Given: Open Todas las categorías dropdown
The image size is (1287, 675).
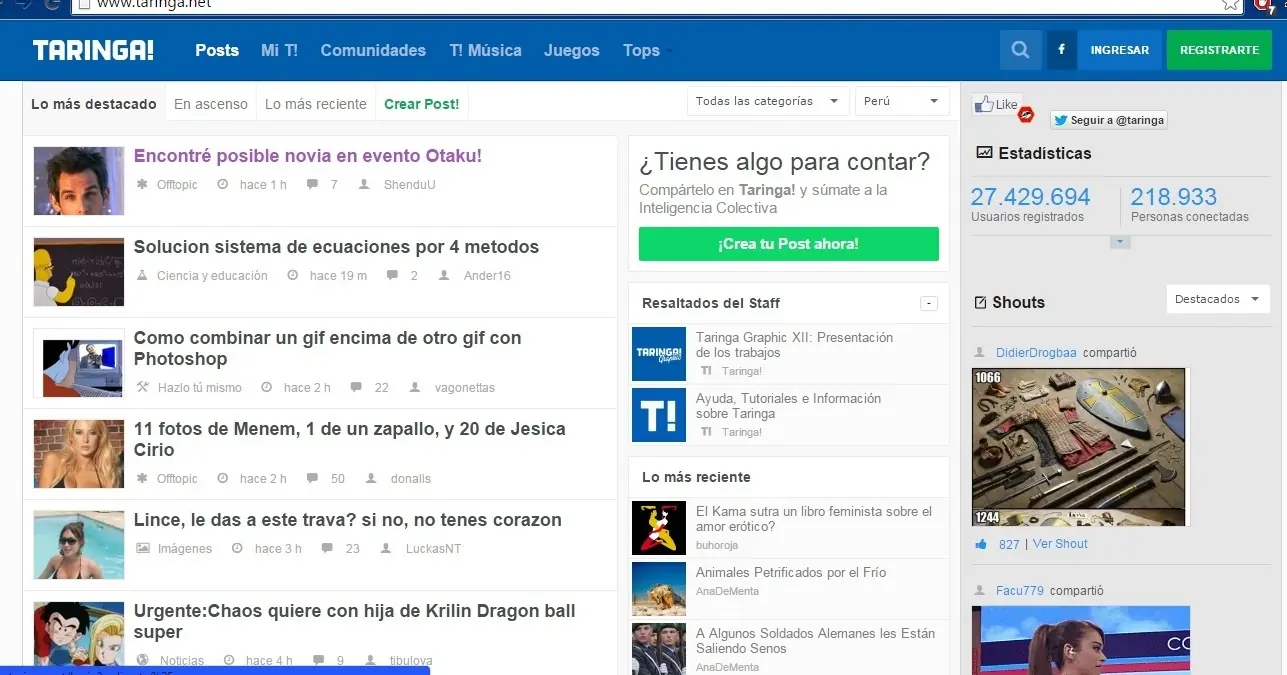Looking at the screenshot, I should [x=768, y=101].
